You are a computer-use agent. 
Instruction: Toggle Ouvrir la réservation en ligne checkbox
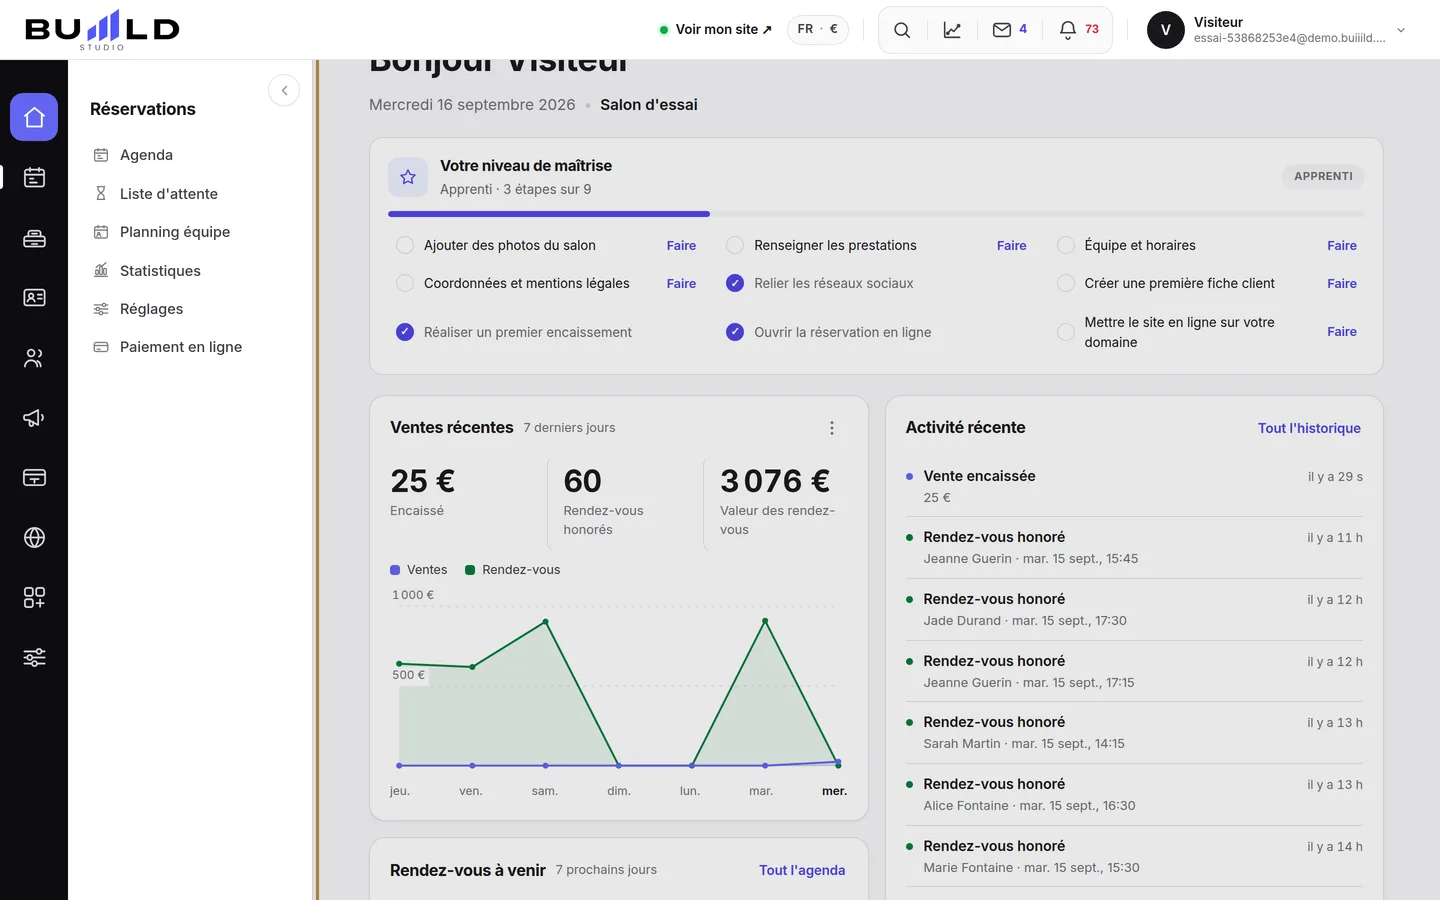tap(735, 332)
